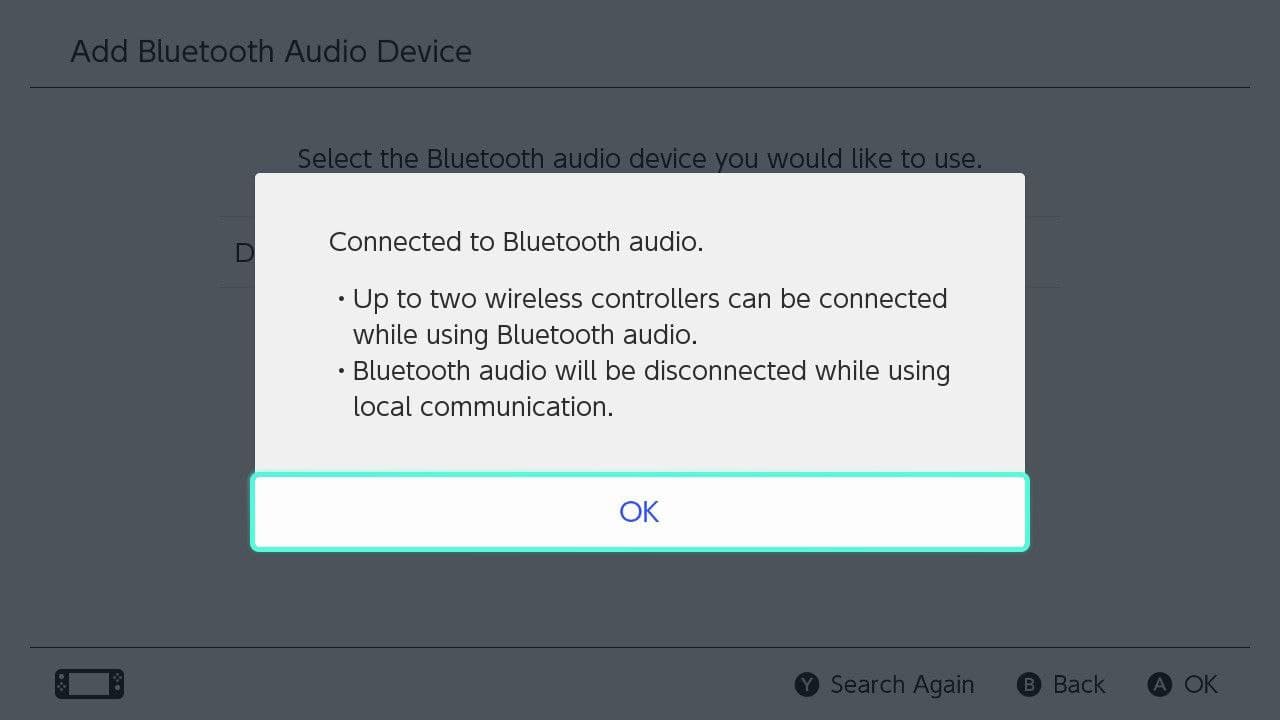Go Back using the footer label
The image size is (1280, 720).
point(1079,685)
